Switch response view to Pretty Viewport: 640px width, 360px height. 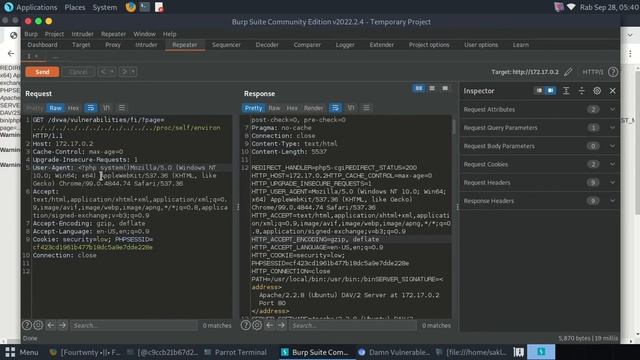(x=253, y=108)
